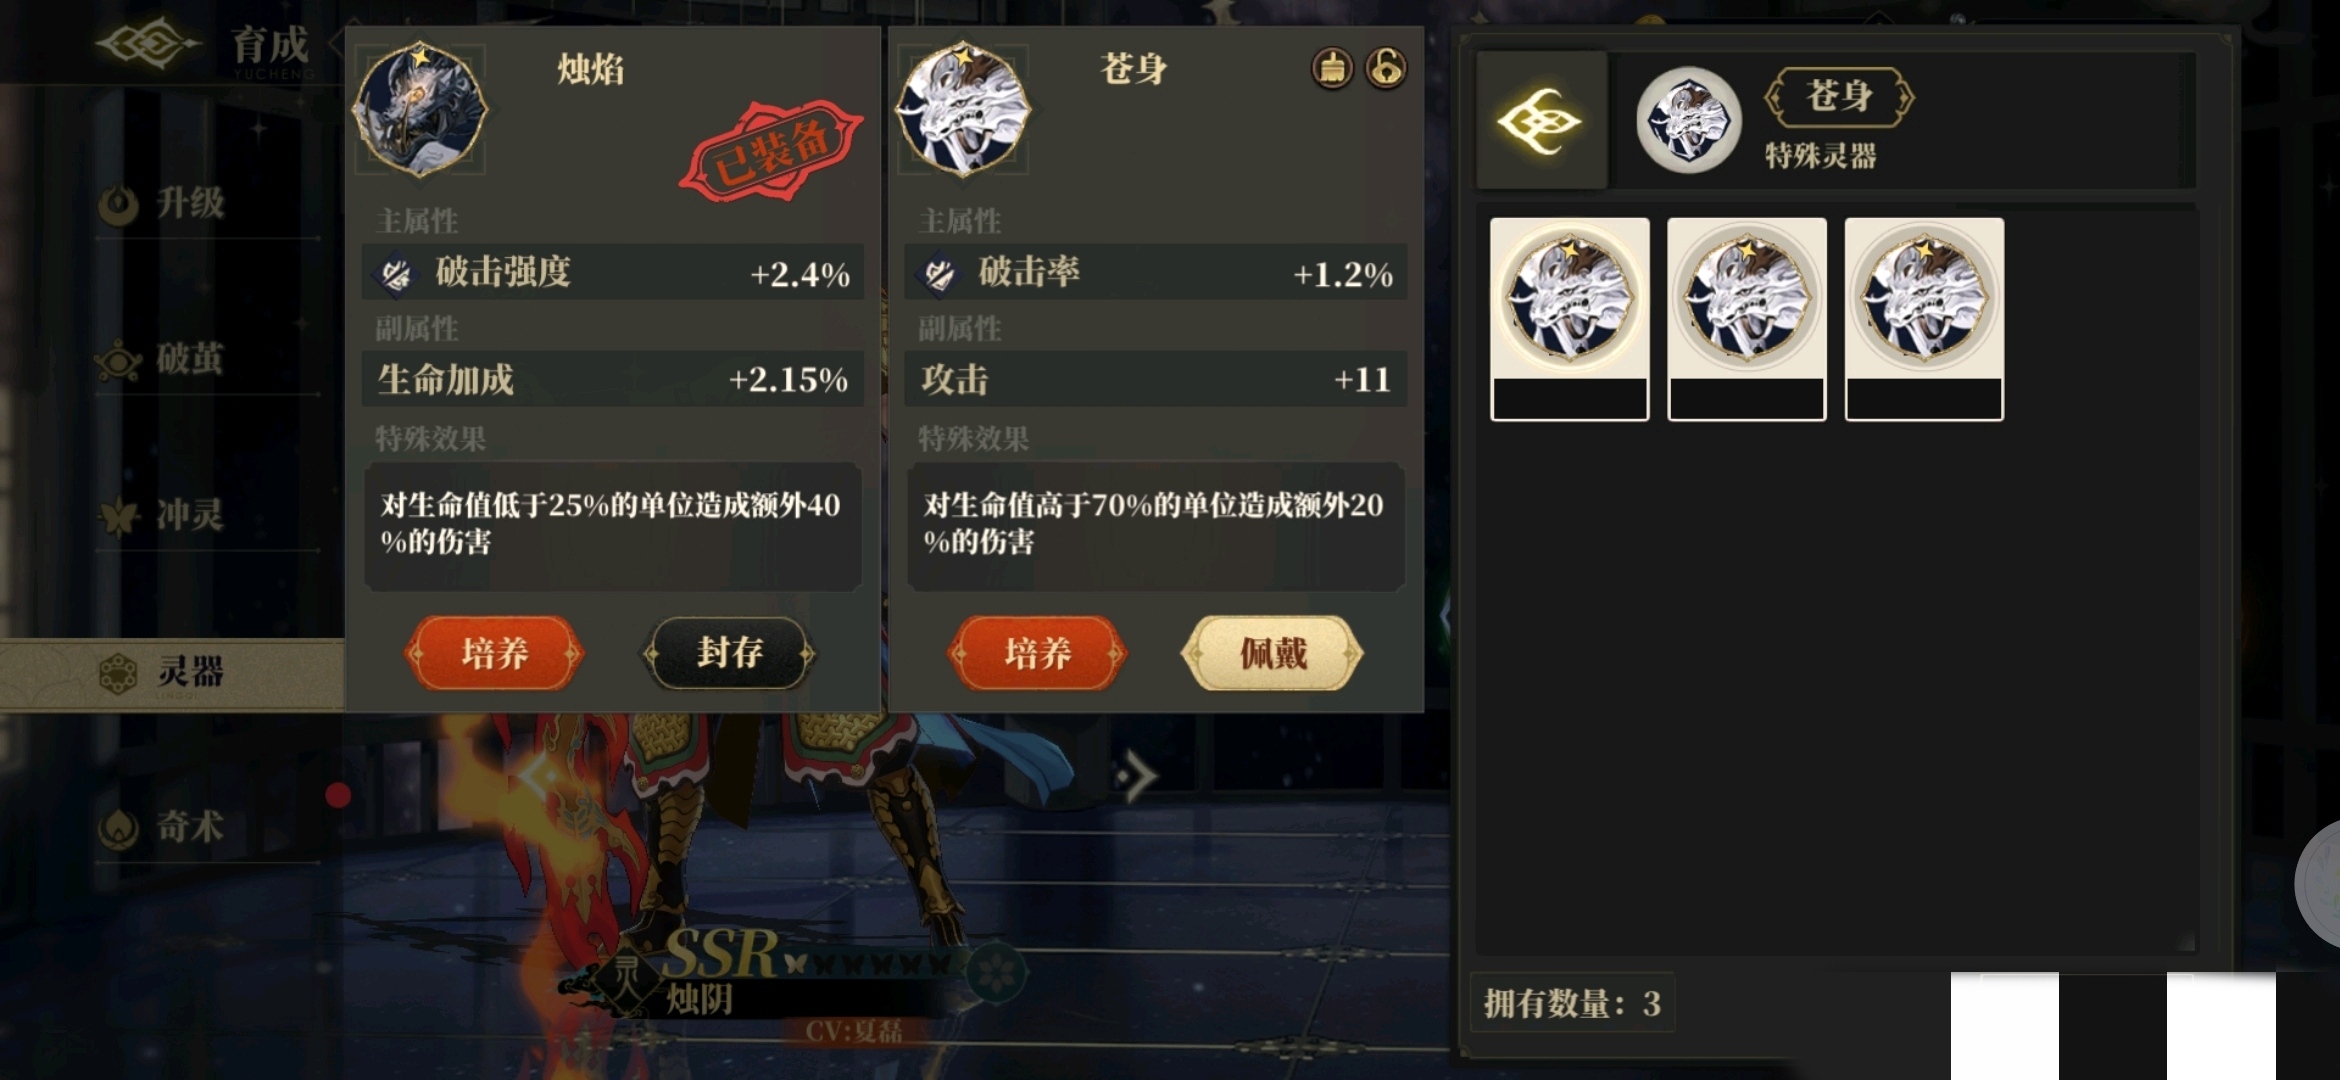Switch to the 冲灵 sidebar tab
Image resolution: width=2340 pixels, height=1080 pixels.
coord(165,516)
